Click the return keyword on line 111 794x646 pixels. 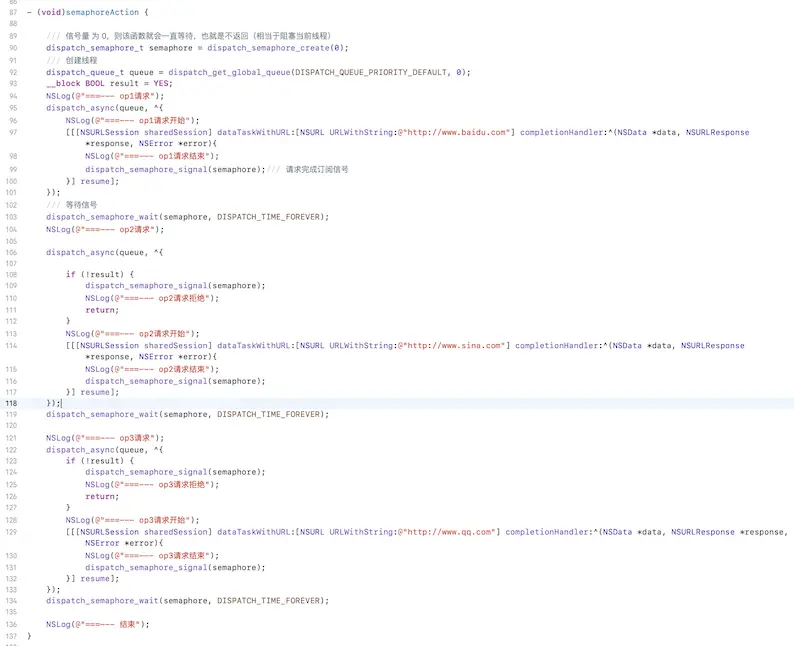(x=100, y=310)
